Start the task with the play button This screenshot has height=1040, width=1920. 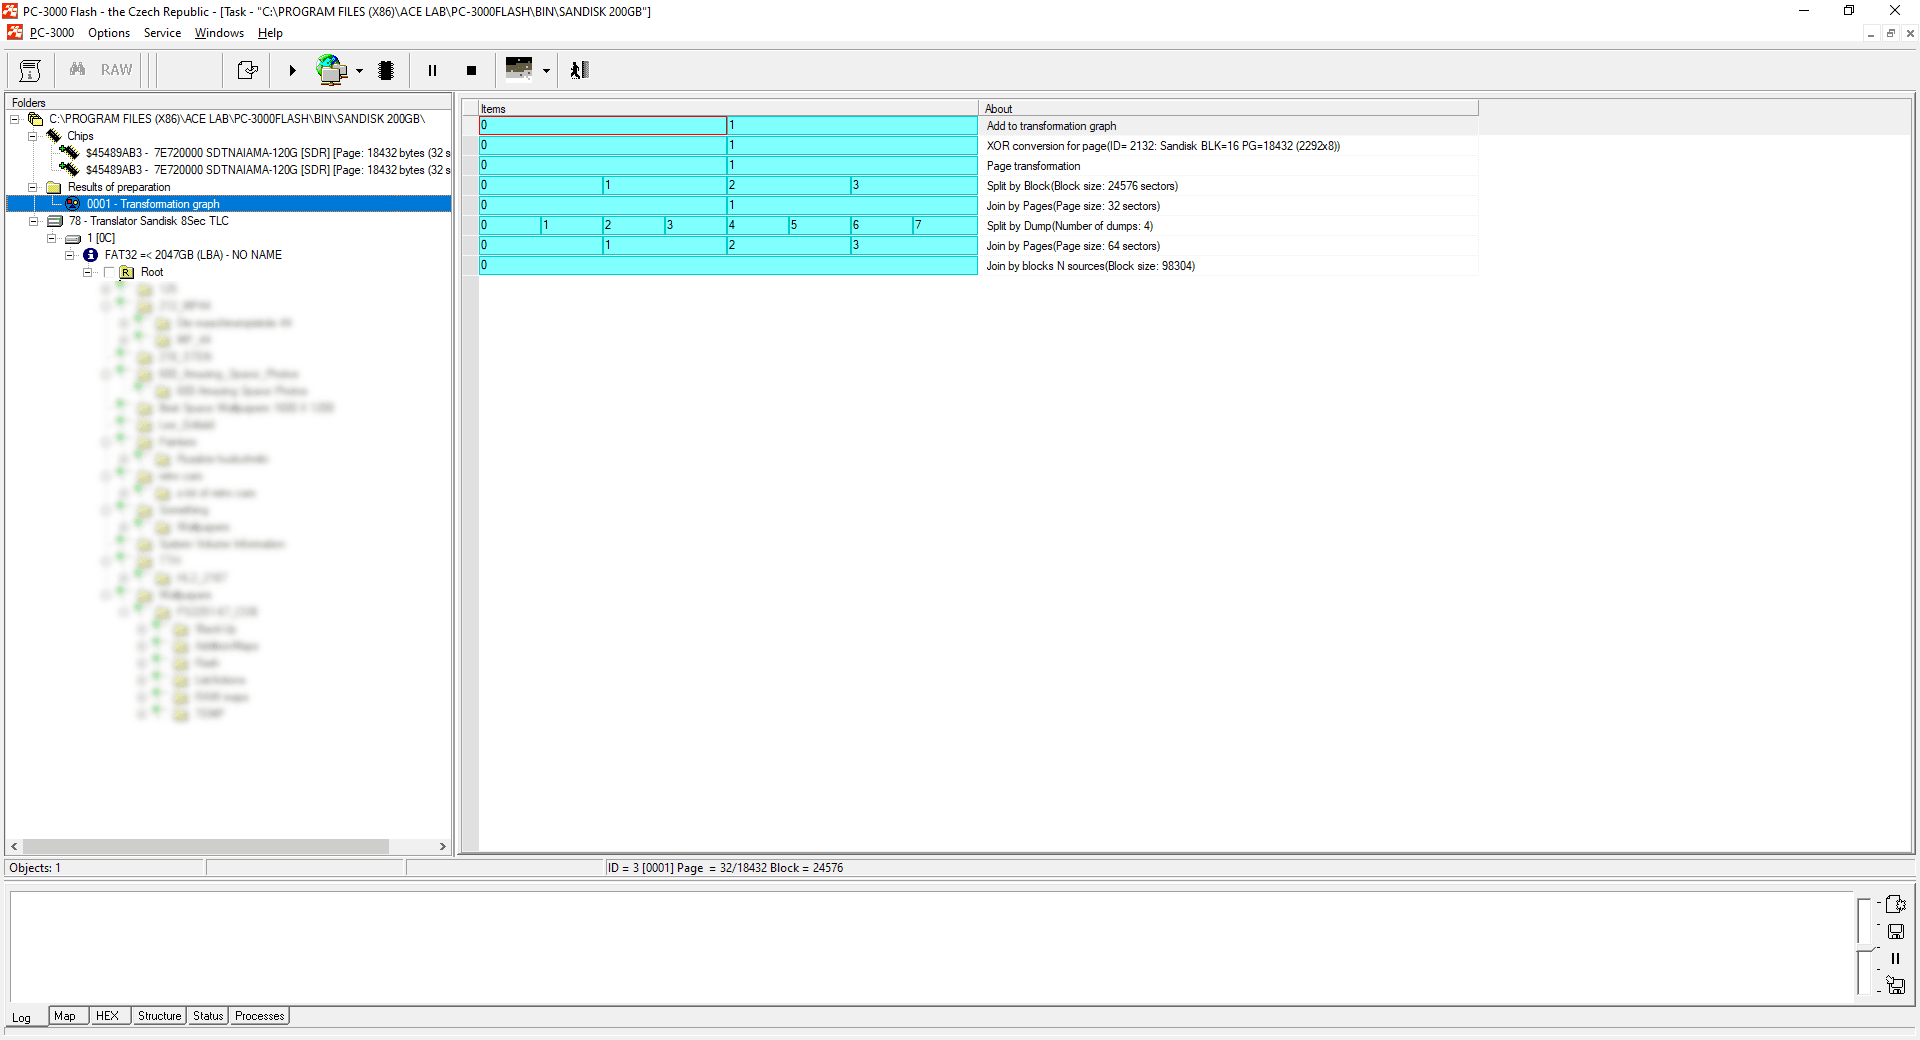click(x=292, y=70)
